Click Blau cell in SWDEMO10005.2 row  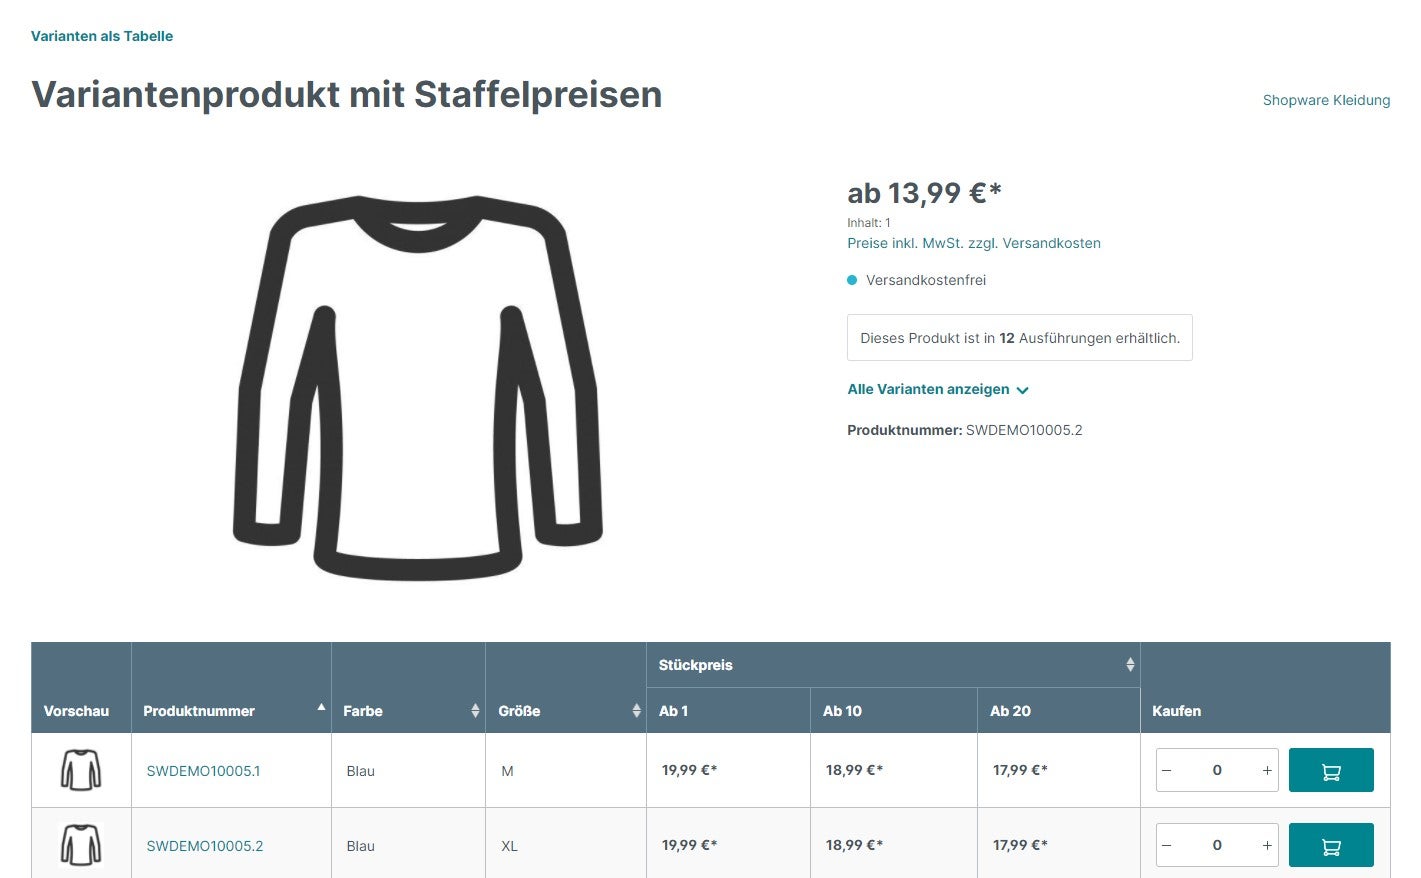pos(408,845)
